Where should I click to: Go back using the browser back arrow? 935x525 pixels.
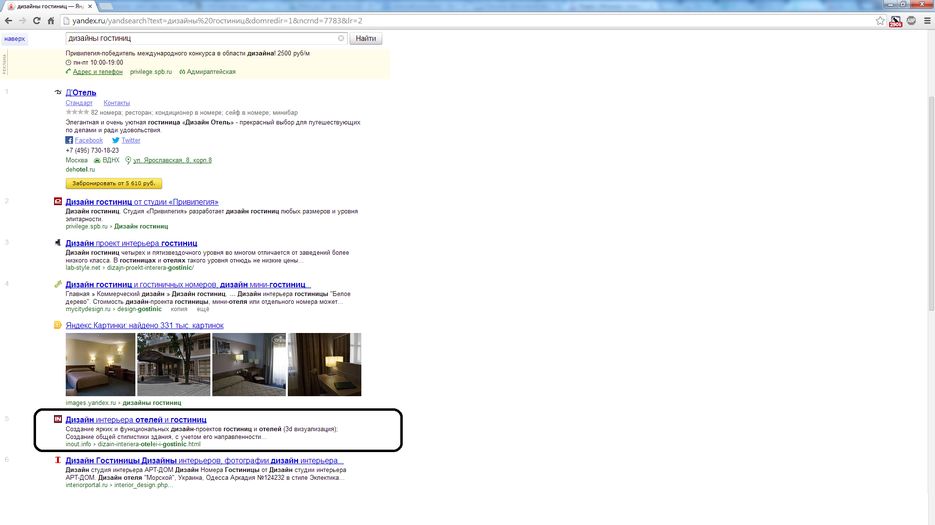[x=8, y=20]
